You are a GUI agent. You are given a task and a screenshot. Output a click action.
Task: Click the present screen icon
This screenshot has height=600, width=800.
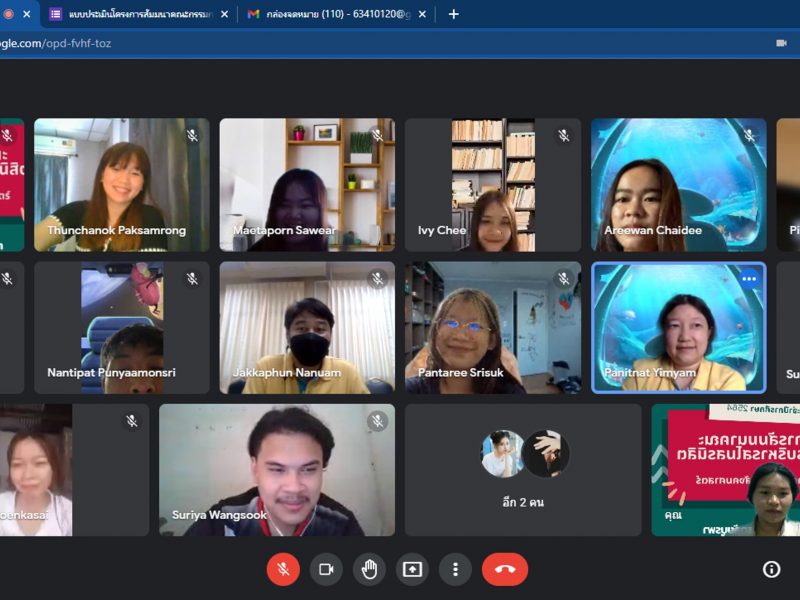(x=412, y=569)
